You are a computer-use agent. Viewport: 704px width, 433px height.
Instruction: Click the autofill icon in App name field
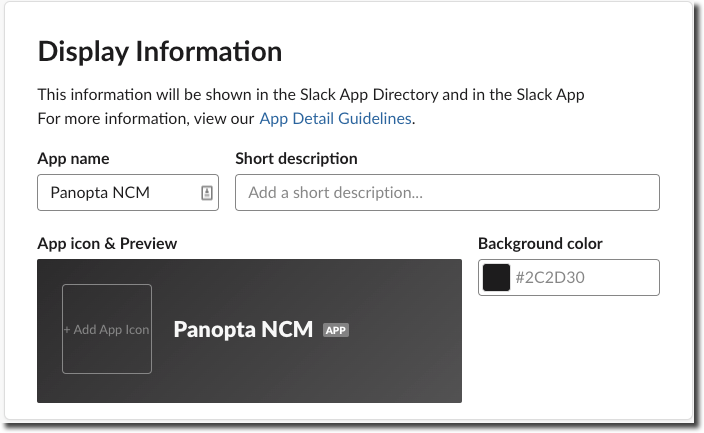[207, 193]
